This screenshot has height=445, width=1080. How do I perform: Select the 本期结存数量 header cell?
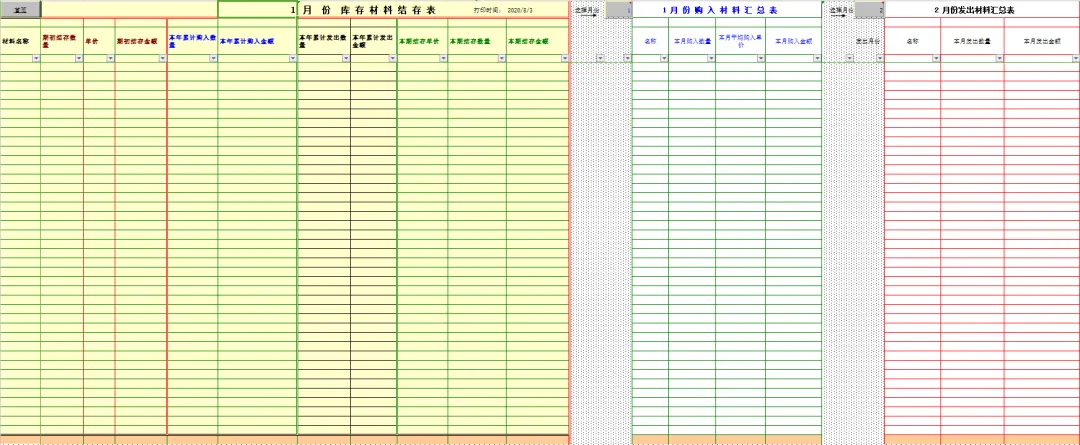(x=477, y=41)
